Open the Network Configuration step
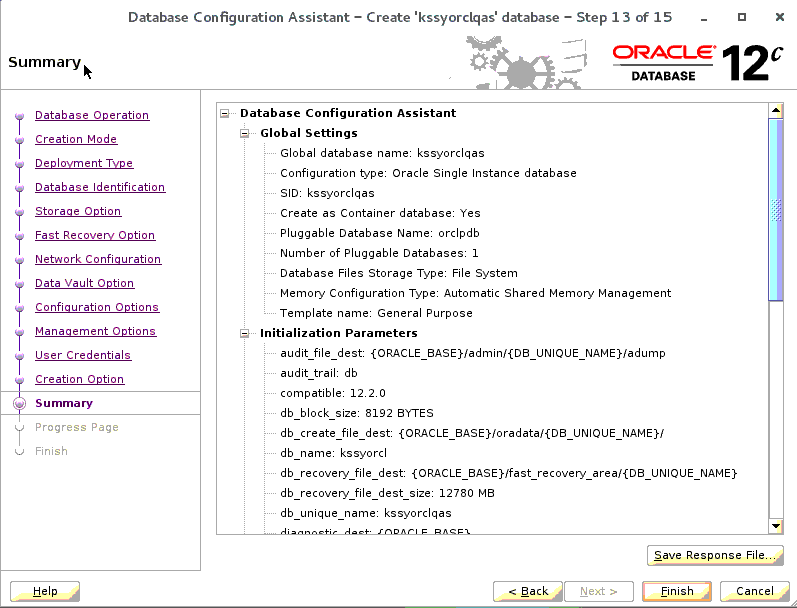Screen dimensions: 797x608 [97, 259]
